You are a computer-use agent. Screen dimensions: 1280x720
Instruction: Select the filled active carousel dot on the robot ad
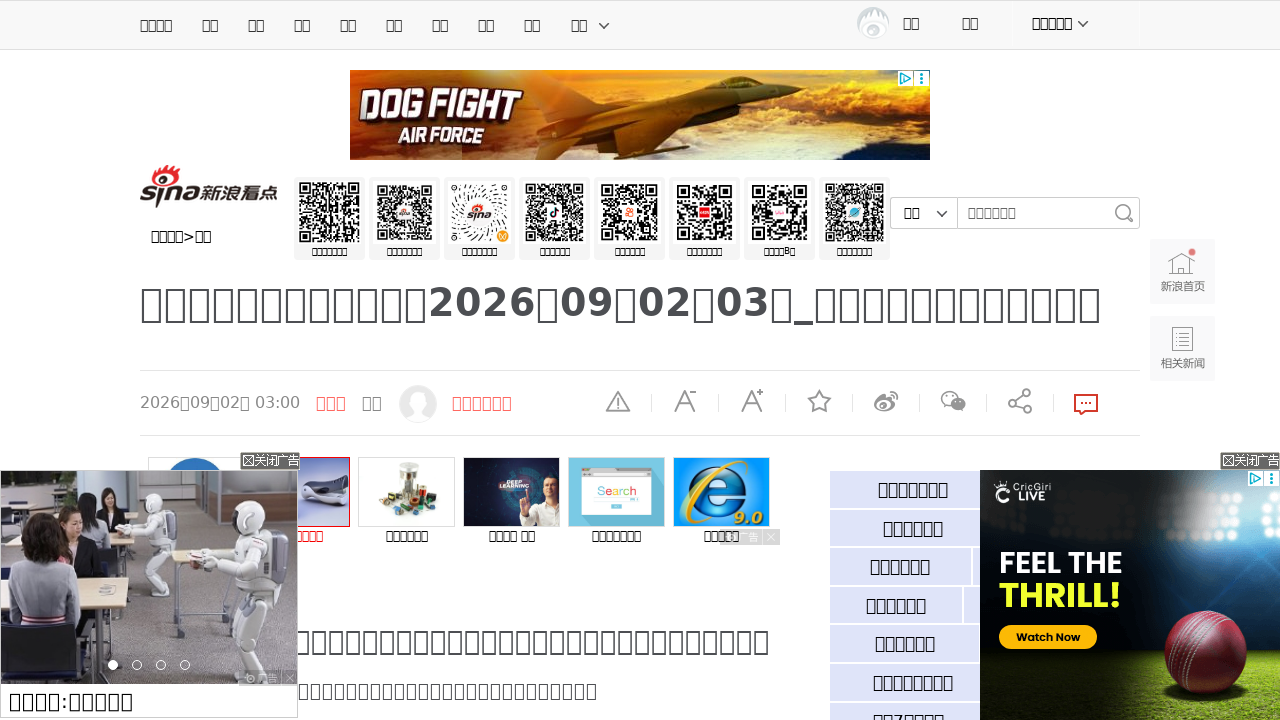pos(113,665)
